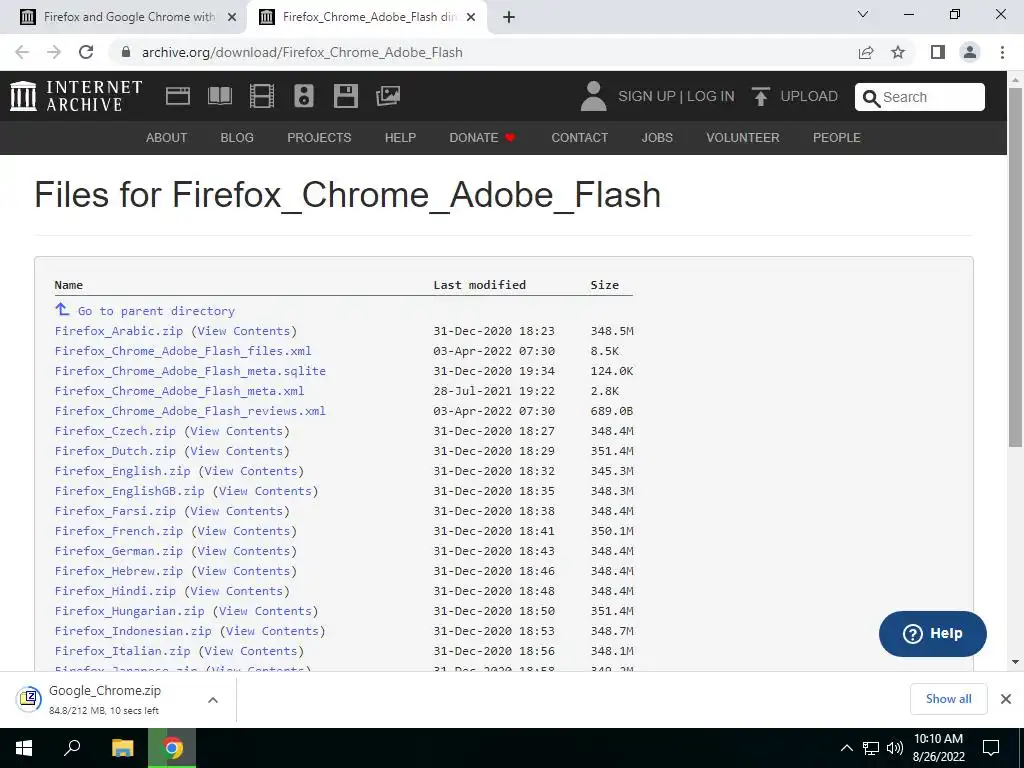Click the search magnifier icon in Archive search
This screenshot has width=1024, height=768.
[871, 98]
